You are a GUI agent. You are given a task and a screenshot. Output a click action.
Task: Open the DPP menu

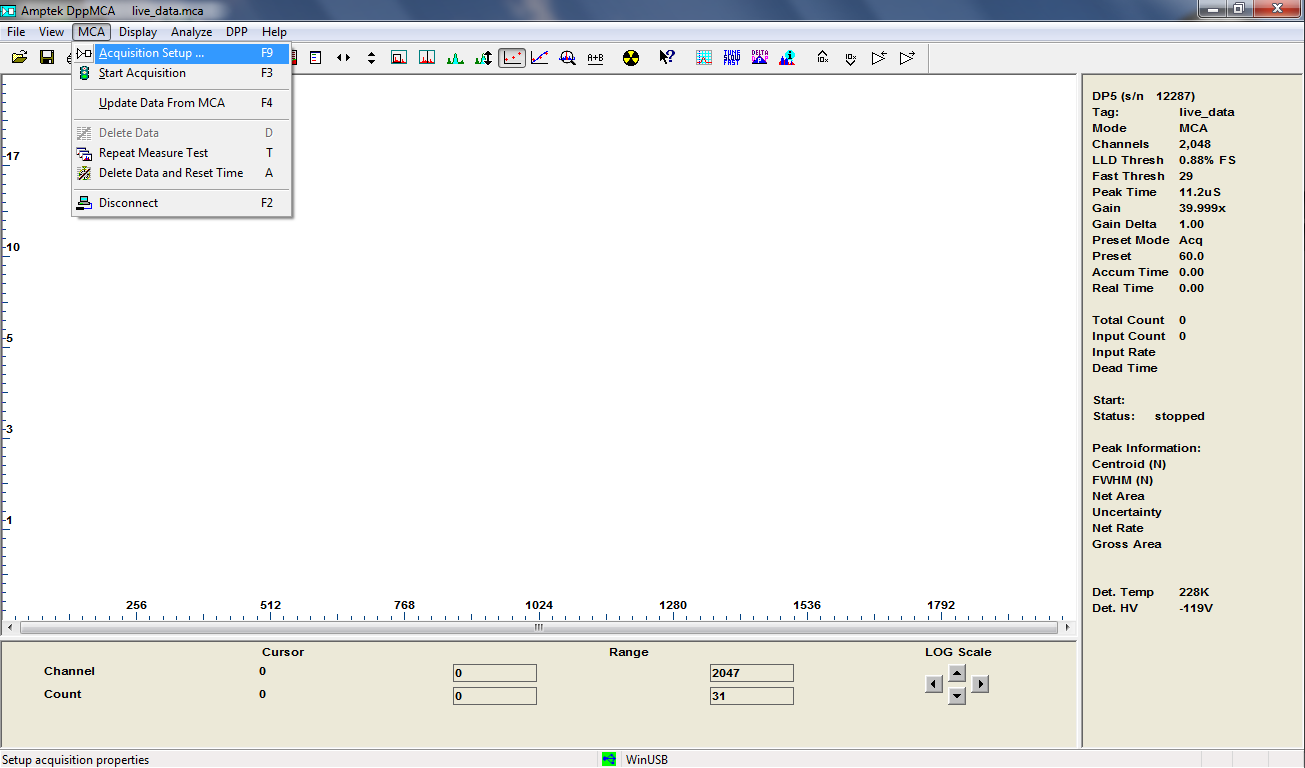pyautogui.click(x=237, y=32)
